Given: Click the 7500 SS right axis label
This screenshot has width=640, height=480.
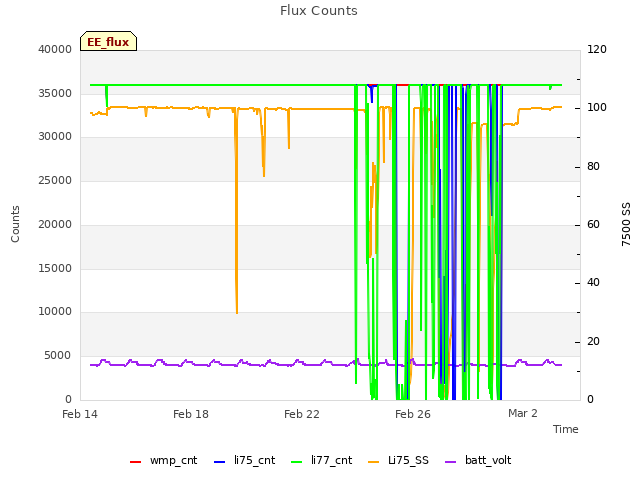Looking at the screenshot, I should pos(626,224).
